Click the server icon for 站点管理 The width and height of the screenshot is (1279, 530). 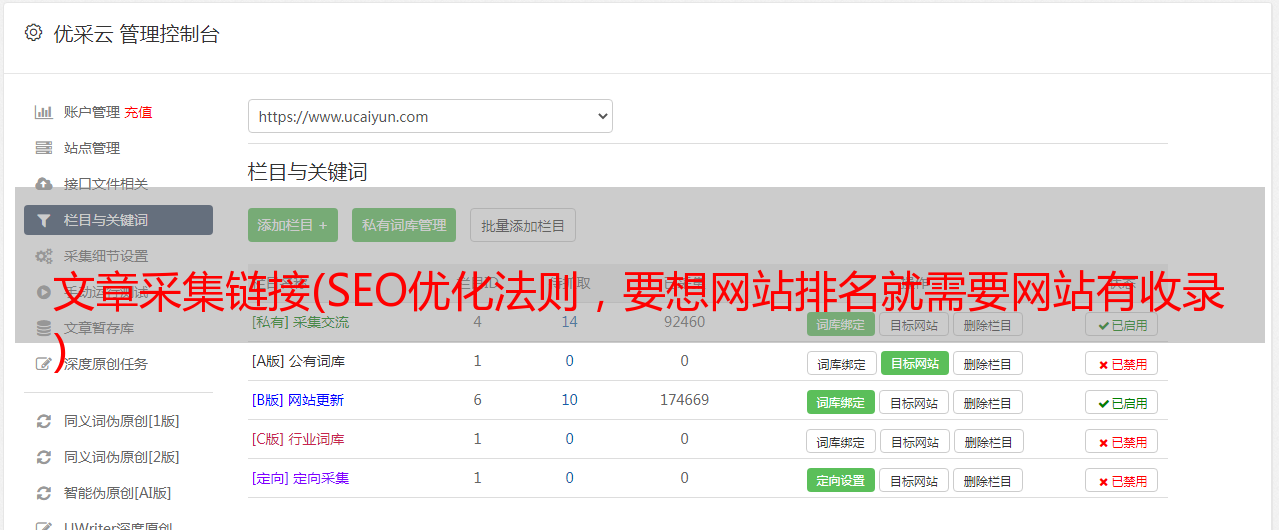pos(44,148)
